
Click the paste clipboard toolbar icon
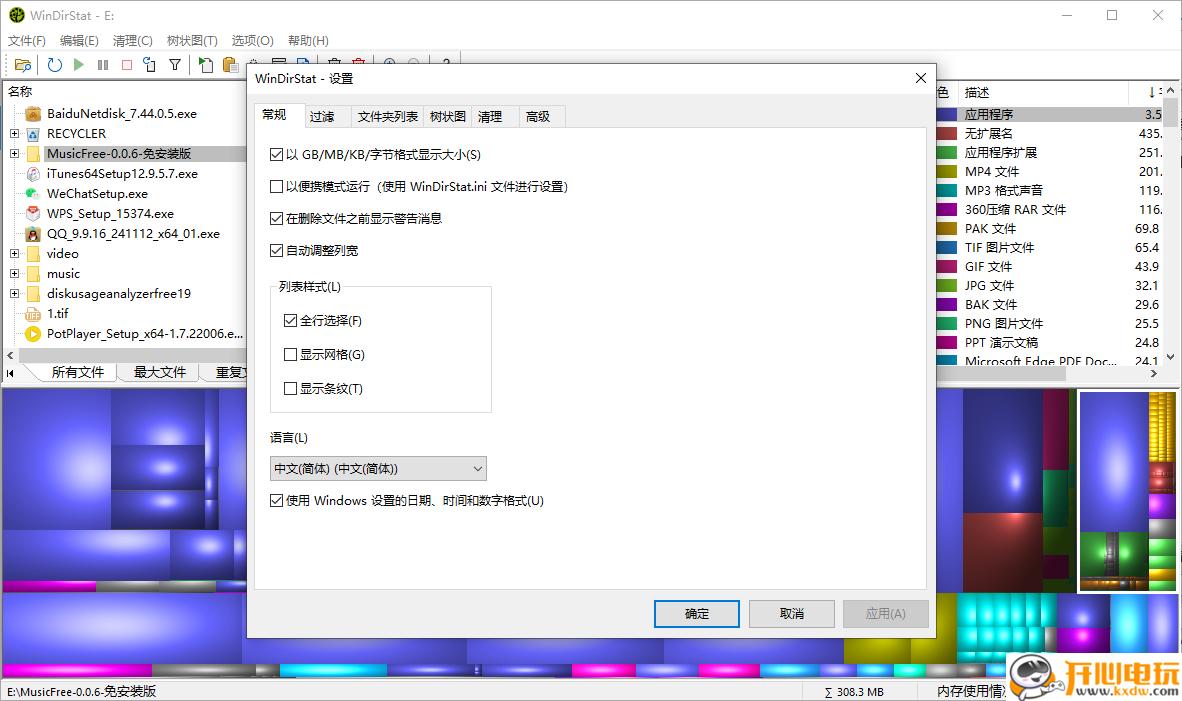tap(229, 64)
